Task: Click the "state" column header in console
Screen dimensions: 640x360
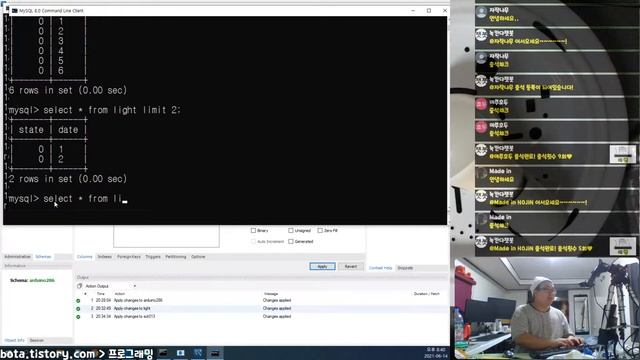Action: pos(31,130)
